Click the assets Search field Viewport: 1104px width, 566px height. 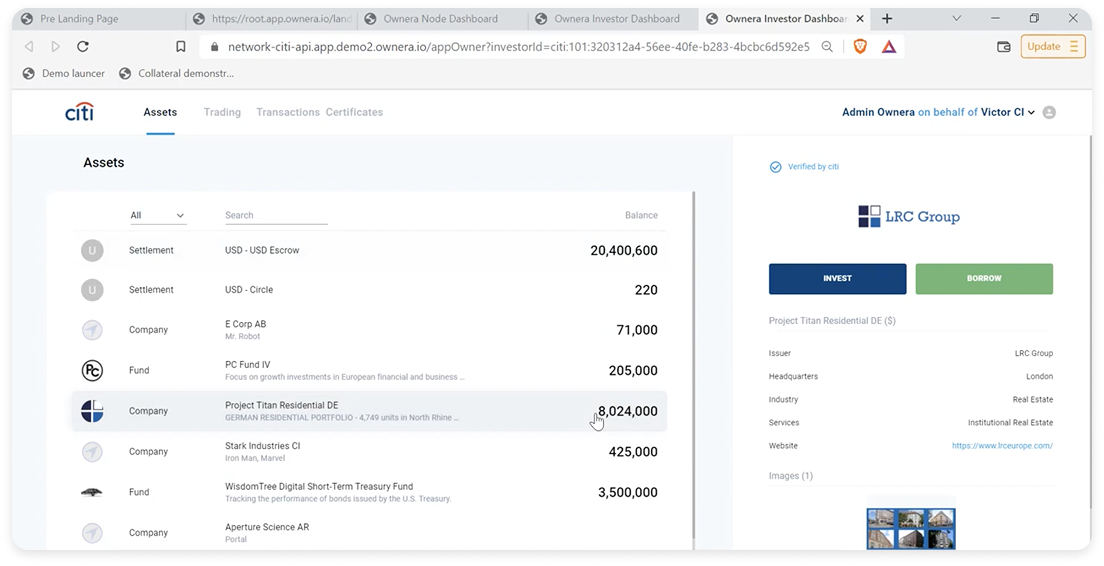click(276, 215)
